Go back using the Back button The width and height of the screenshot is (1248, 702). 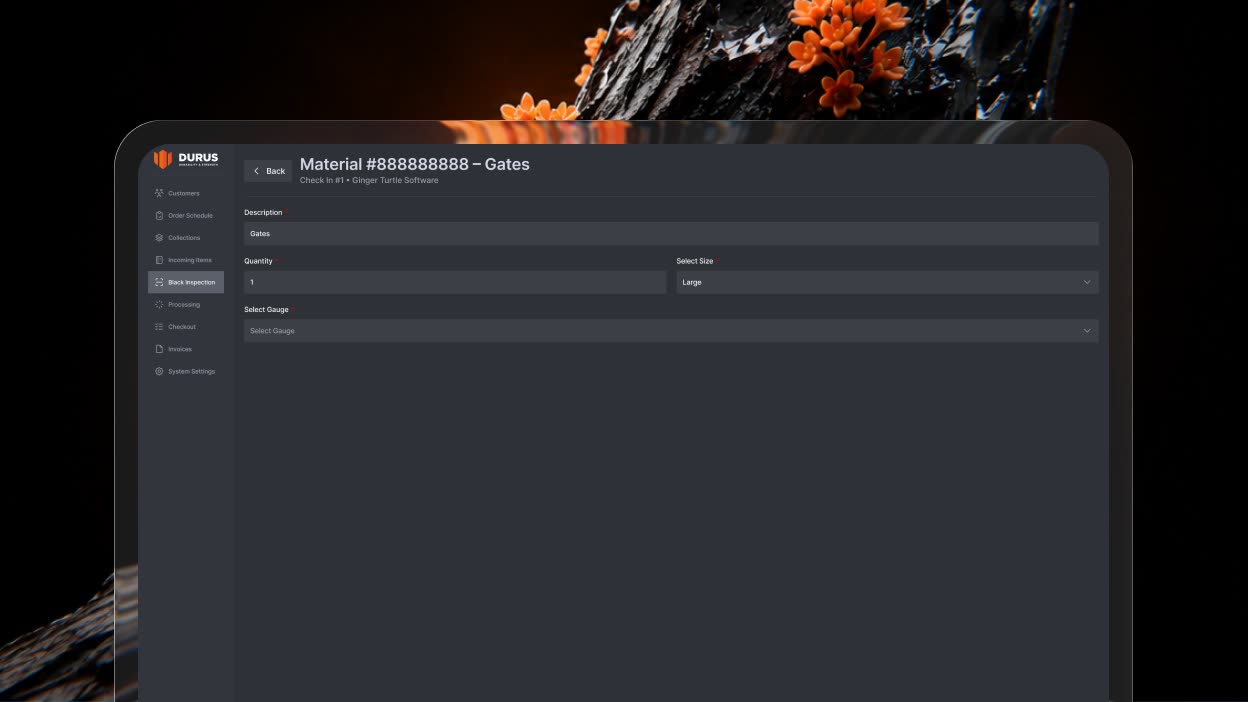[268, 171]
